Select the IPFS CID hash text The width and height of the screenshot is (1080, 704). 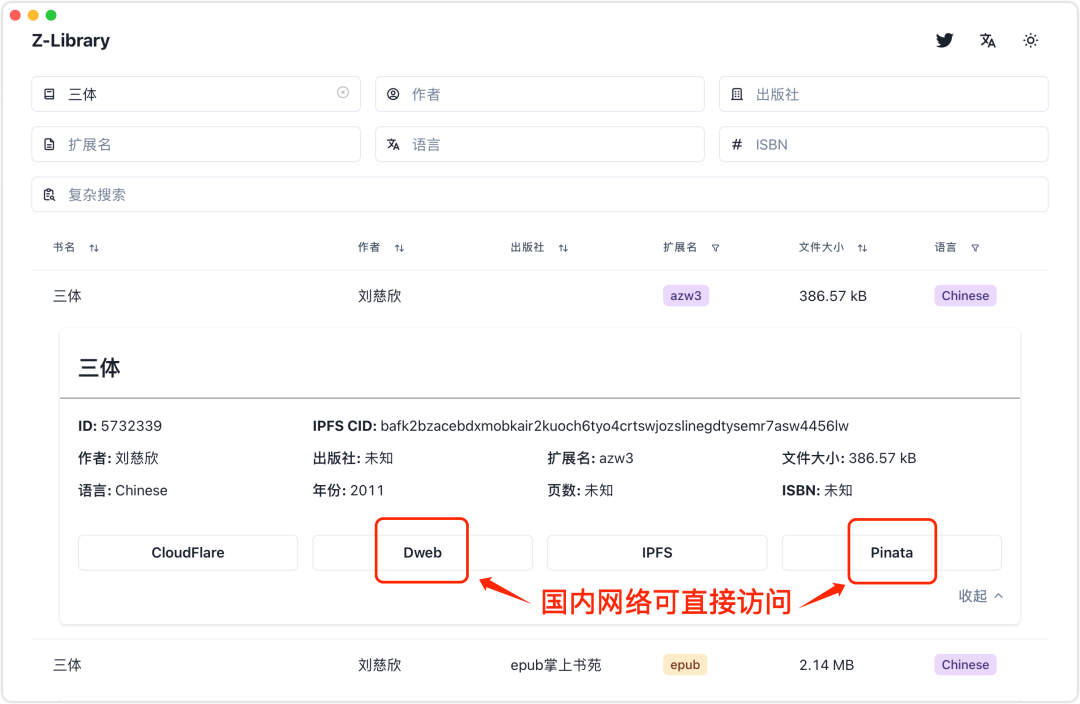[614, 426]
